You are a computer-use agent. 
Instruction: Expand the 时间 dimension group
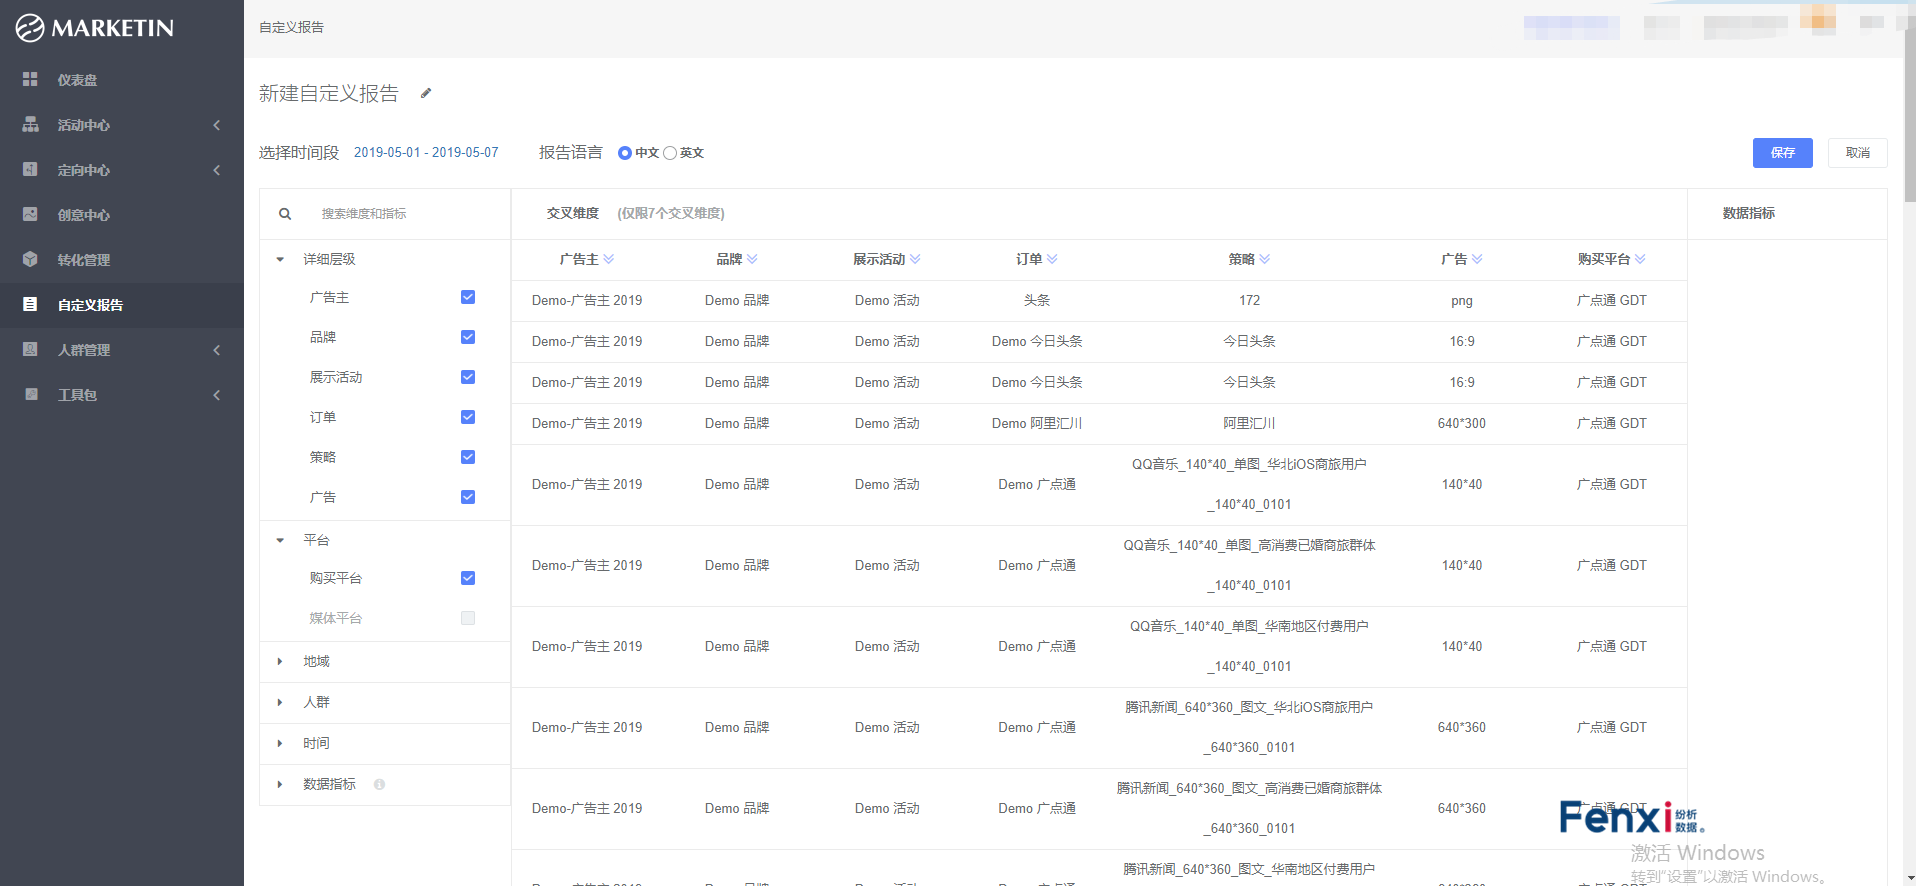click(x=280, y=744)
